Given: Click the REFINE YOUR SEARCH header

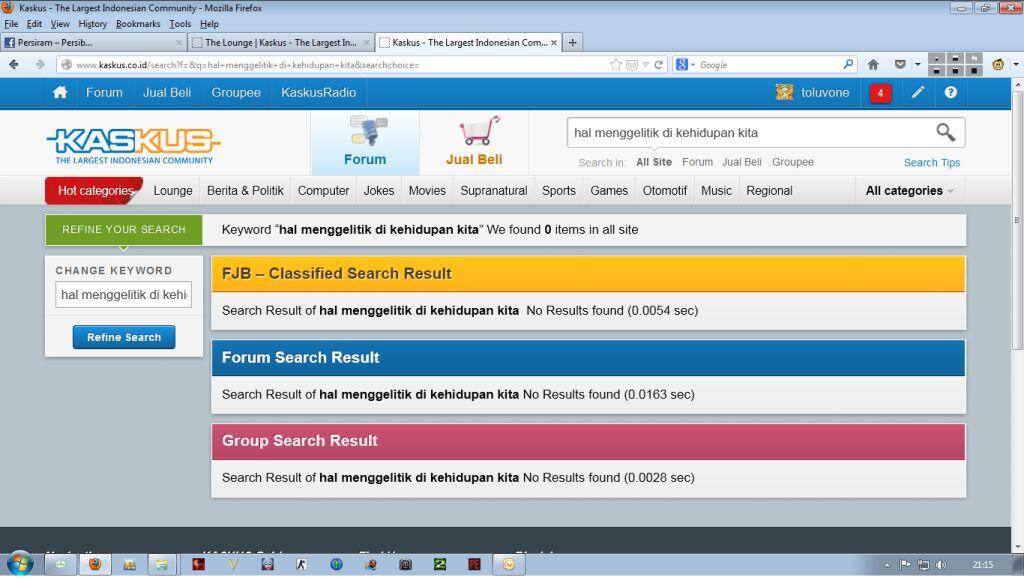Looking at the screenshot, I should pos(124,230).
